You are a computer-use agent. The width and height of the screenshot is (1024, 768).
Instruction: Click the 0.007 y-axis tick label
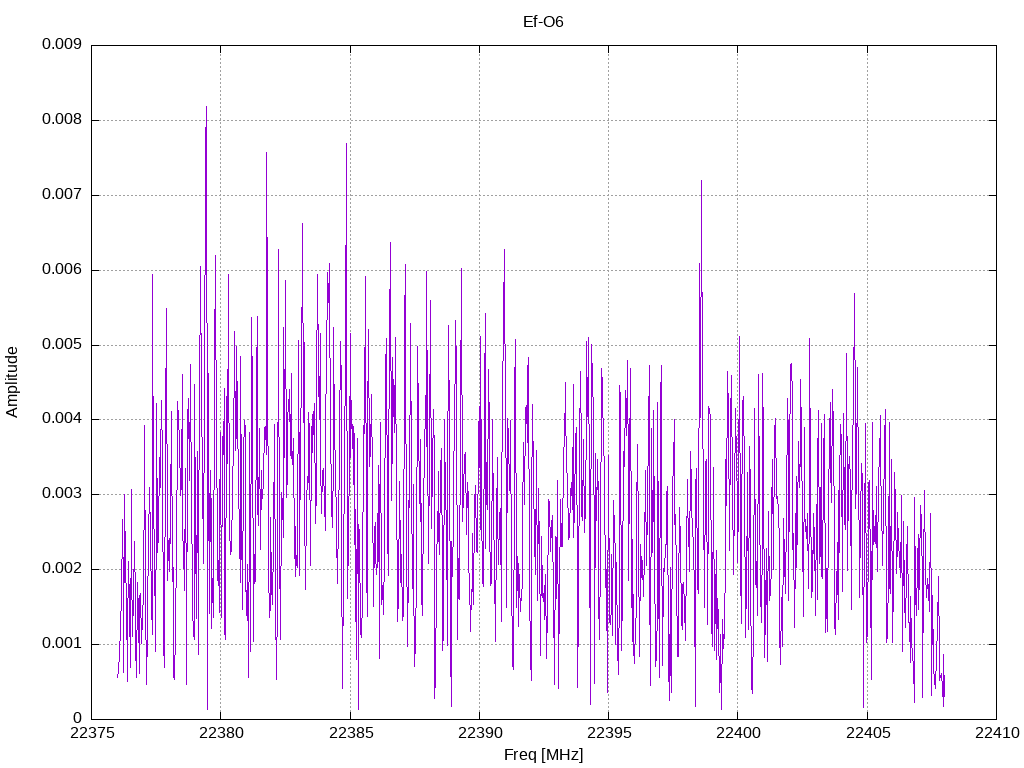[x=61, y=195]
